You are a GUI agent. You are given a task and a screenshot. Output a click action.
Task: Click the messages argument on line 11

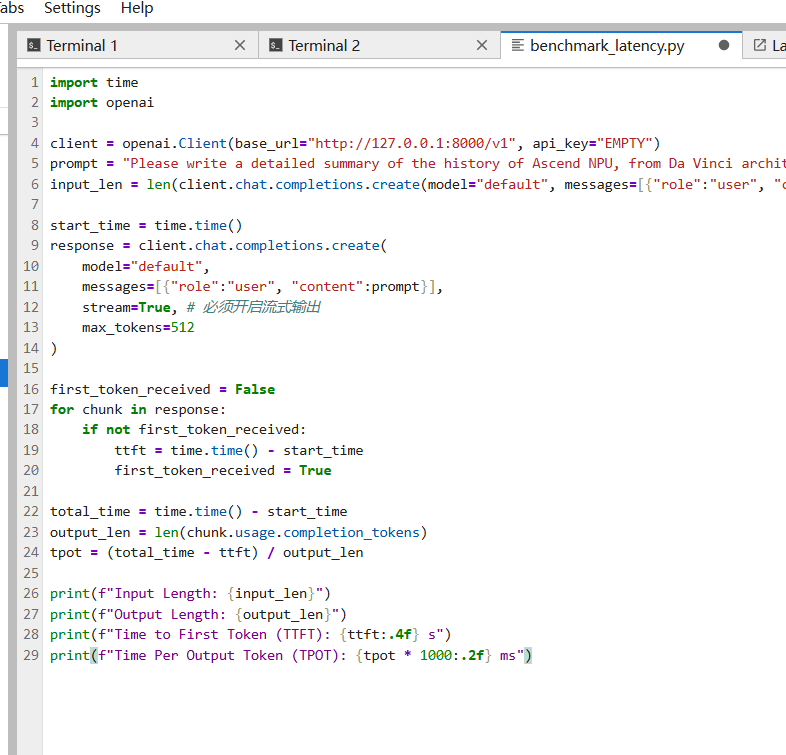[x=263, y=287]
